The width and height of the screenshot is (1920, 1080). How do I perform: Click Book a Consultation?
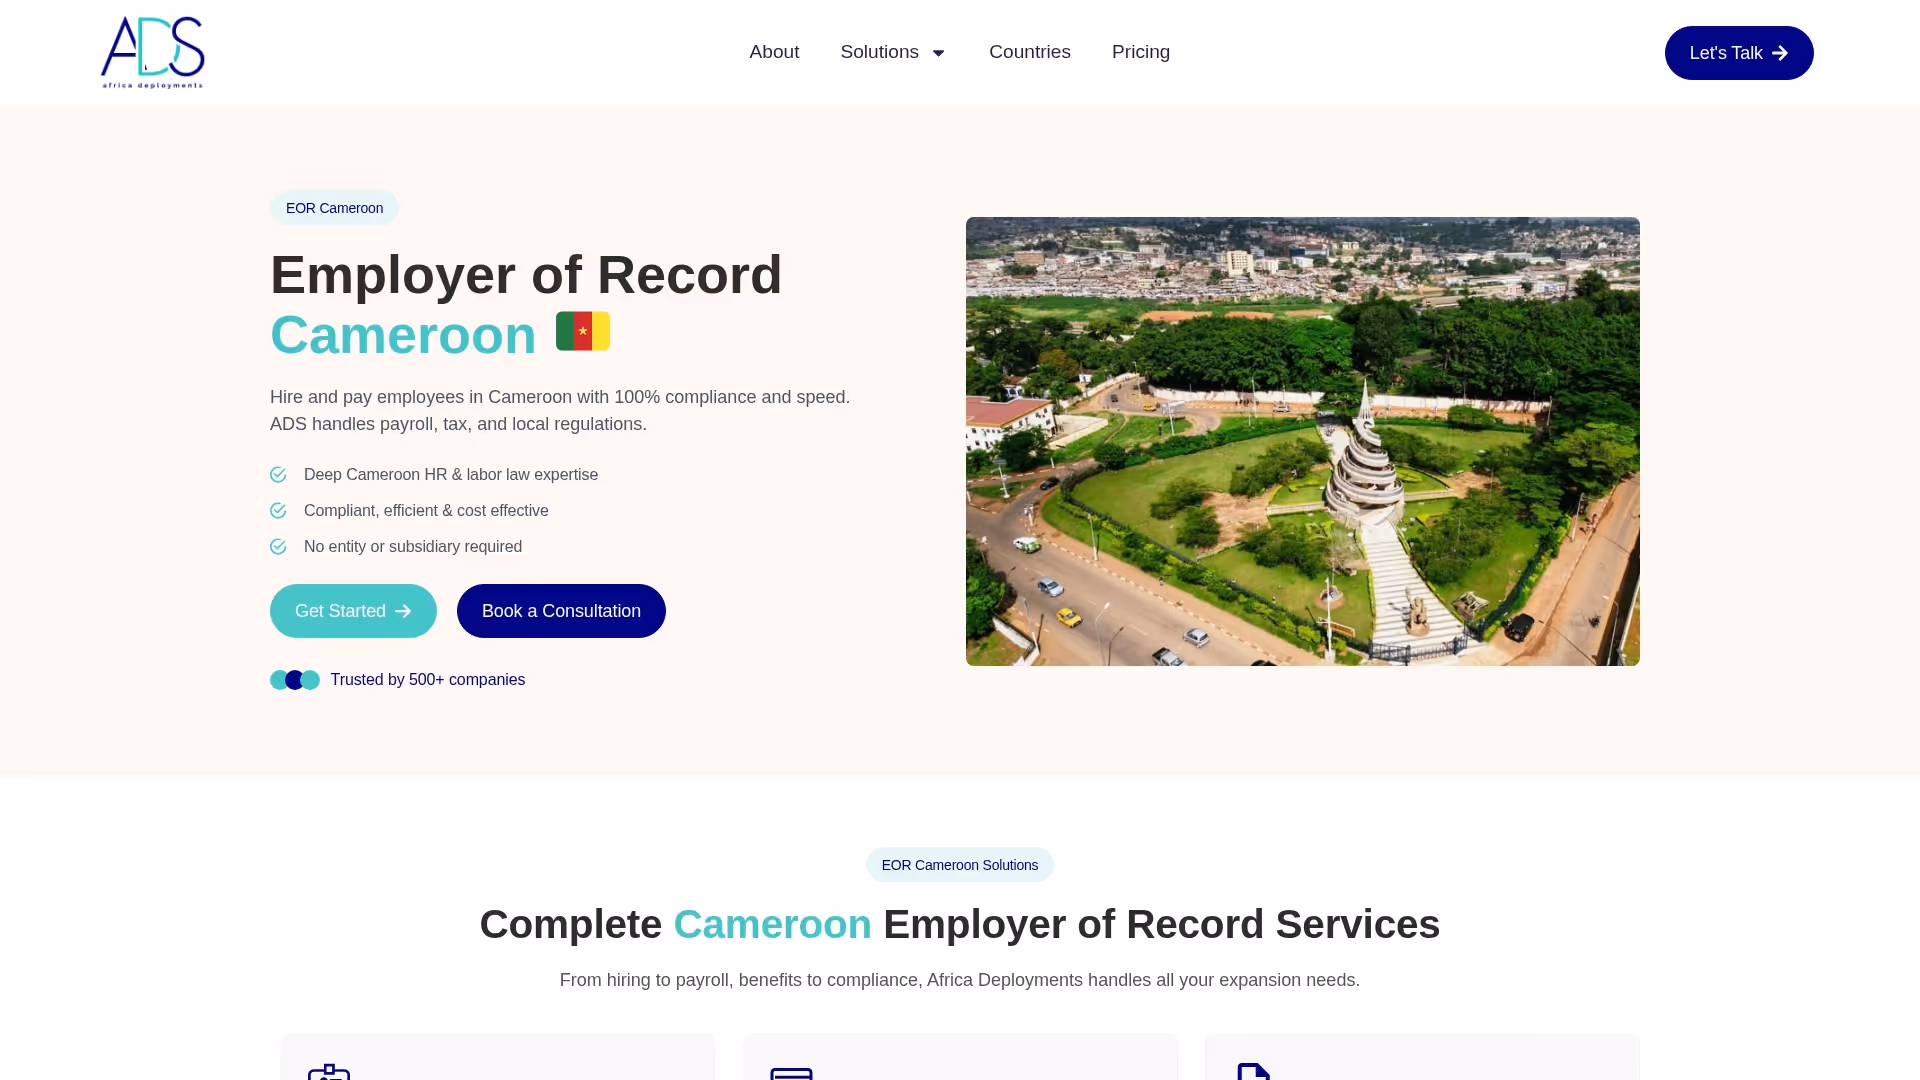(x=561, y=610)
